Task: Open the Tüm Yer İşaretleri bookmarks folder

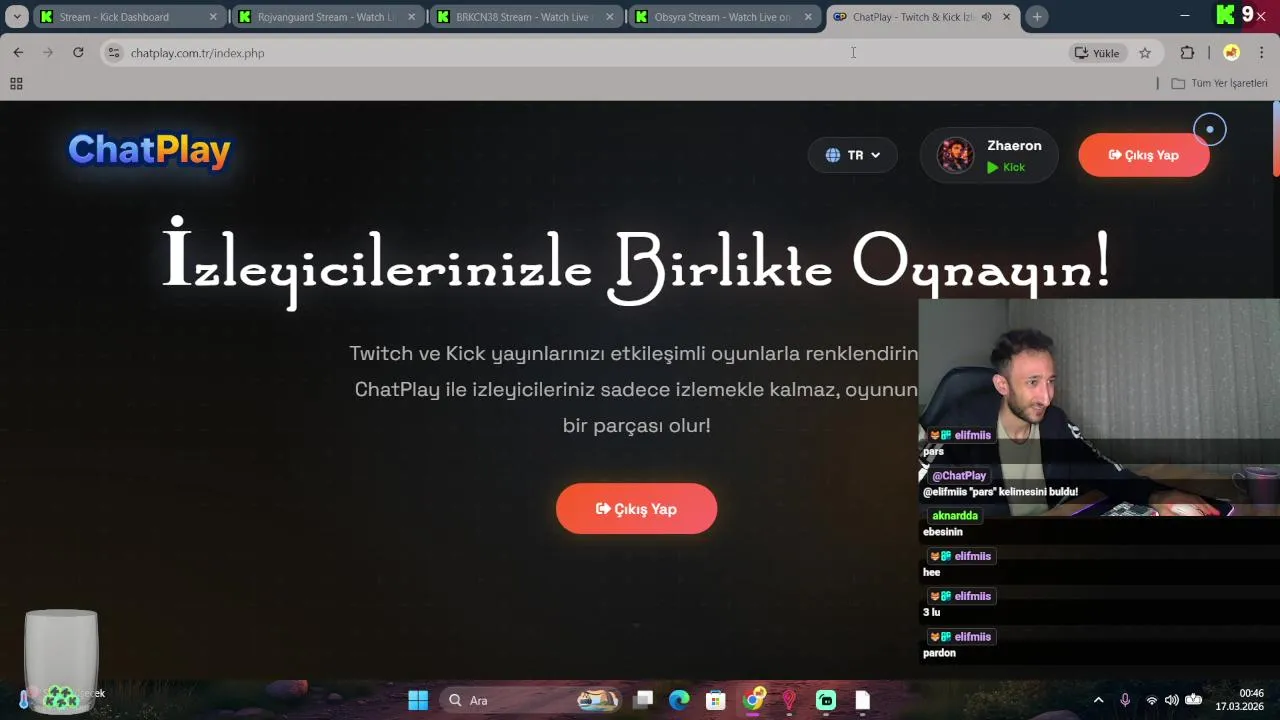Action: click(1219, 84)
